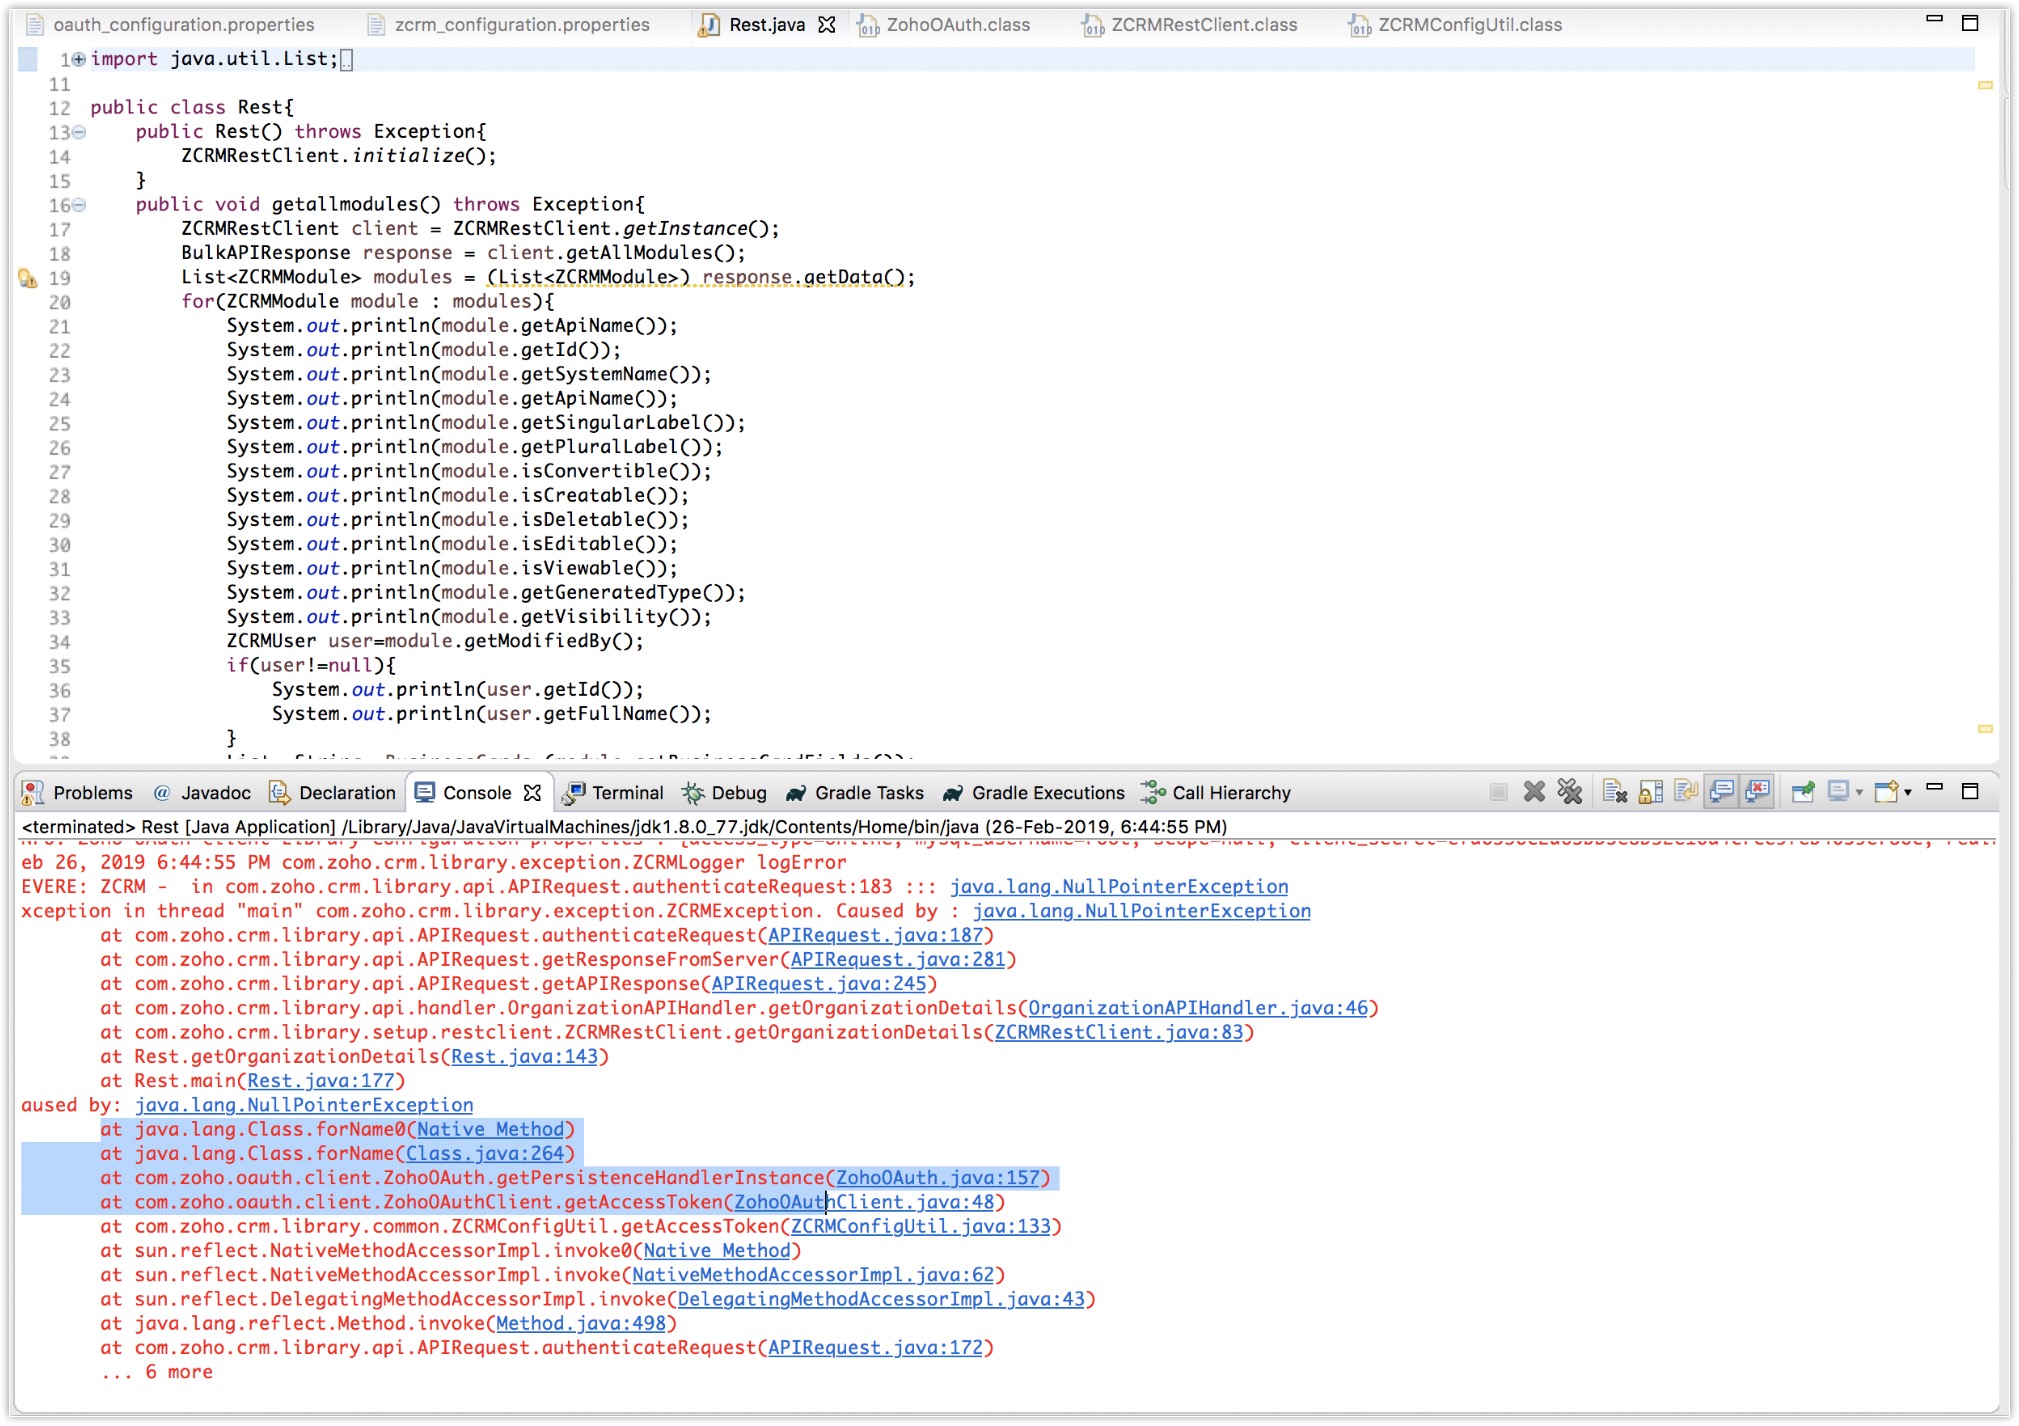
Task: Remove the terminated launch with the X icon
Action: 1534,792
